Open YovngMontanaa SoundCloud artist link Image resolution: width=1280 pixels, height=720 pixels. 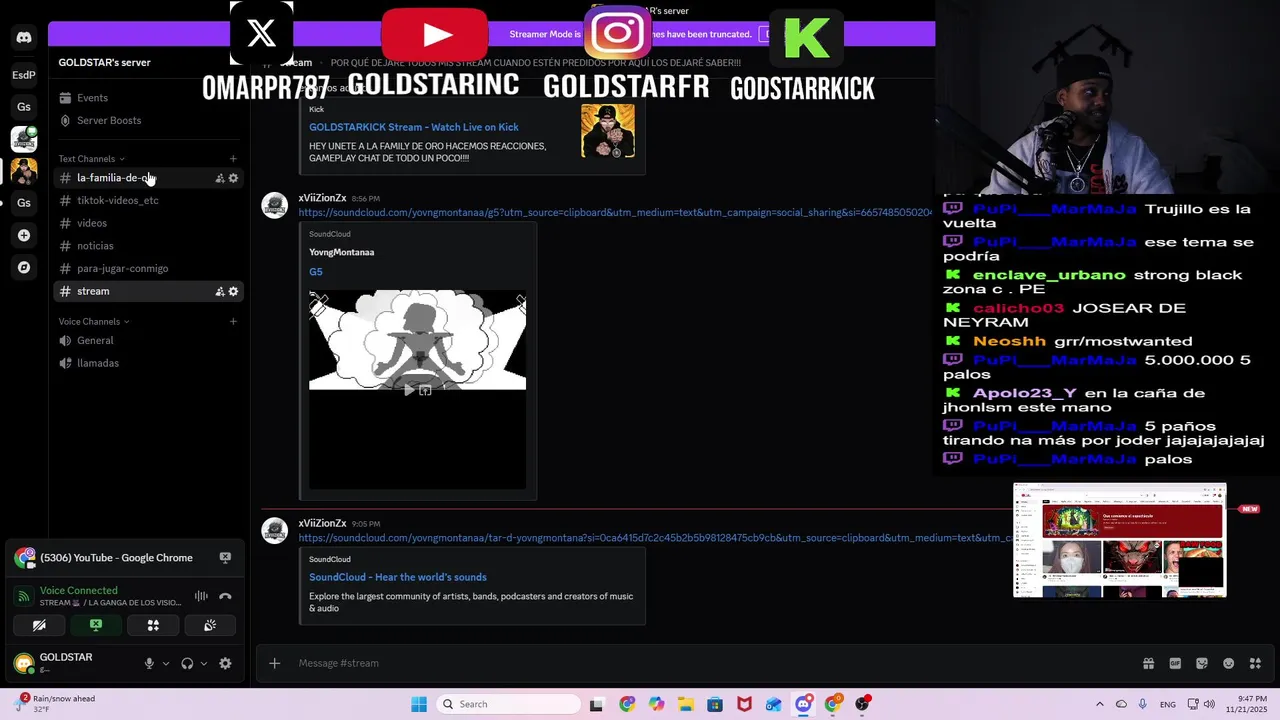point(341,252)
